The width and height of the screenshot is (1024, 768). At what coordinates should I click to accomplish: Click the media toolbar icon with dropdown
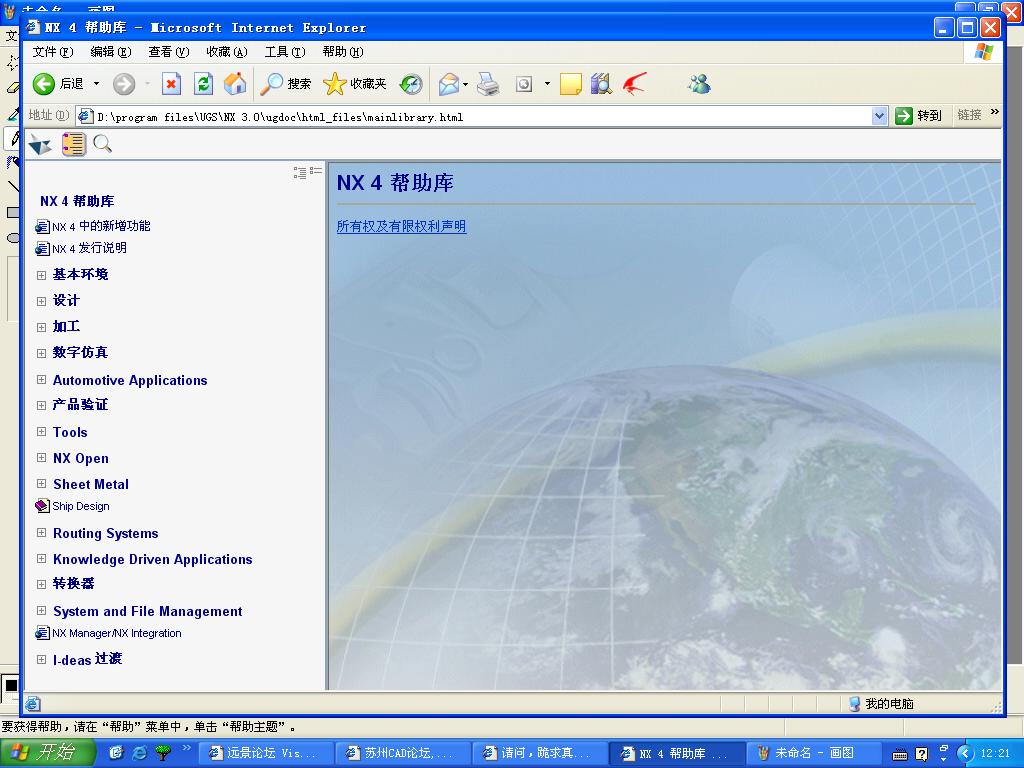tap(524, 84)
